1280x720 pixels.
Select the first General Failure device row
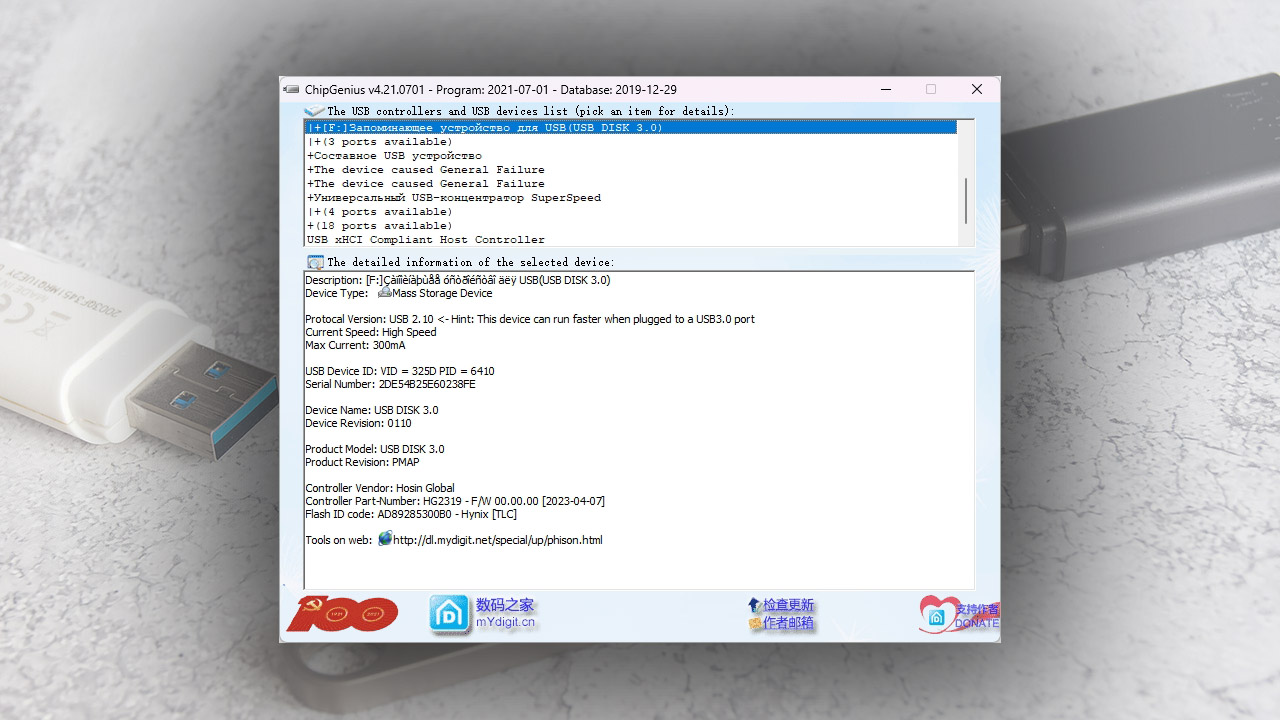click(631, 169)
